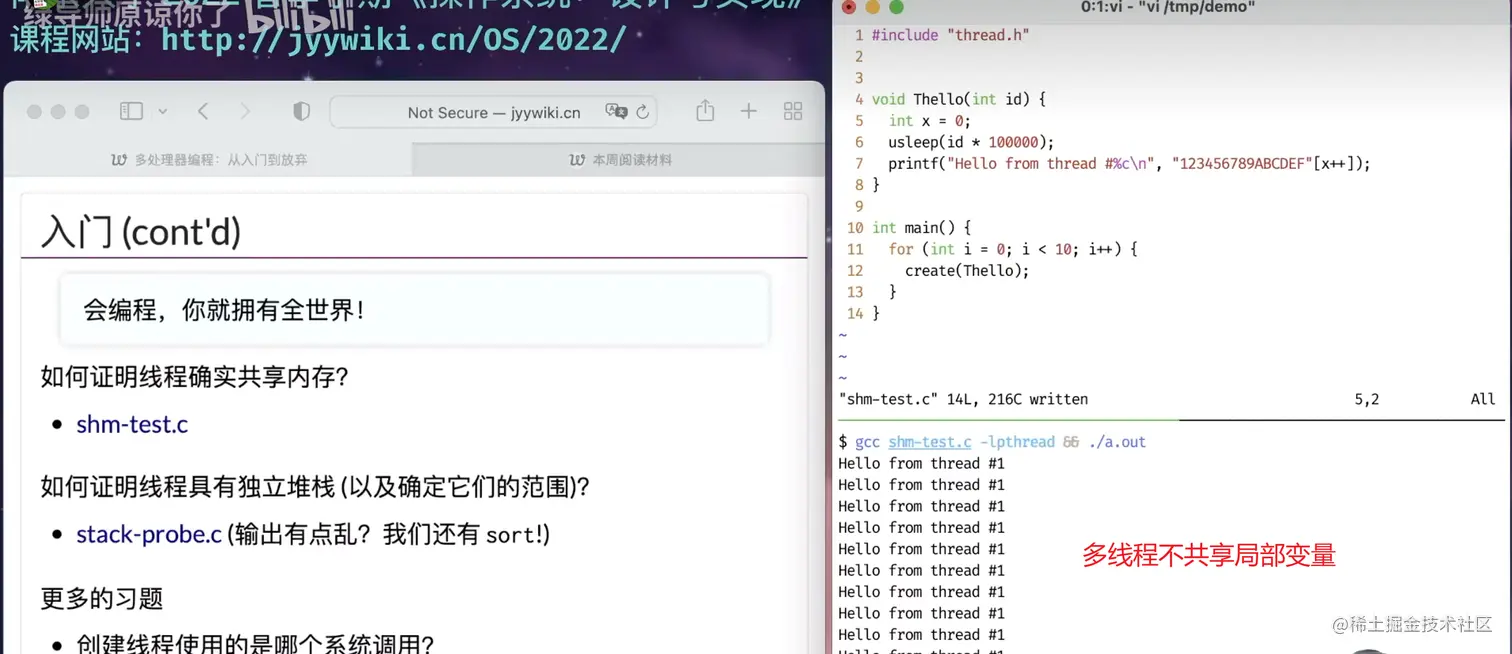Minimize the terminal with yellow button

[872, 7]
